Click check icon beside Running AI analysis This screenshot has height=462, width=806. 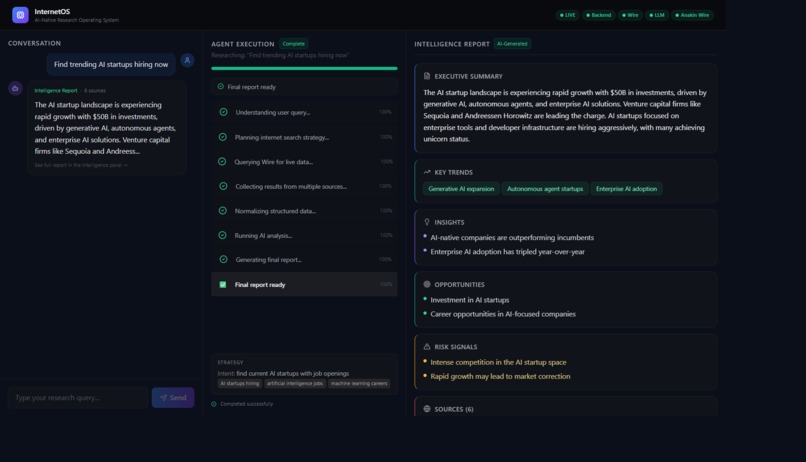222,235
